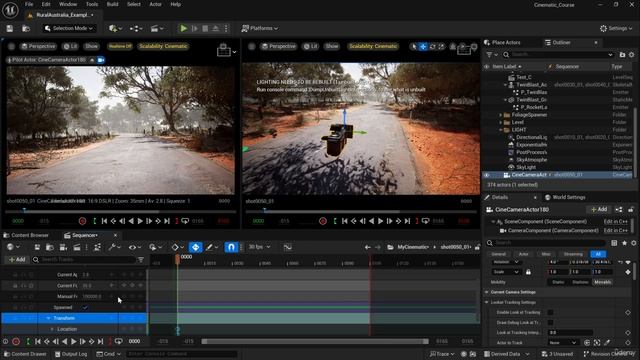Image resolution: width=640 pixels, height=360 pixels.
Task: Open the Output Log
Action: click(71, 354)
